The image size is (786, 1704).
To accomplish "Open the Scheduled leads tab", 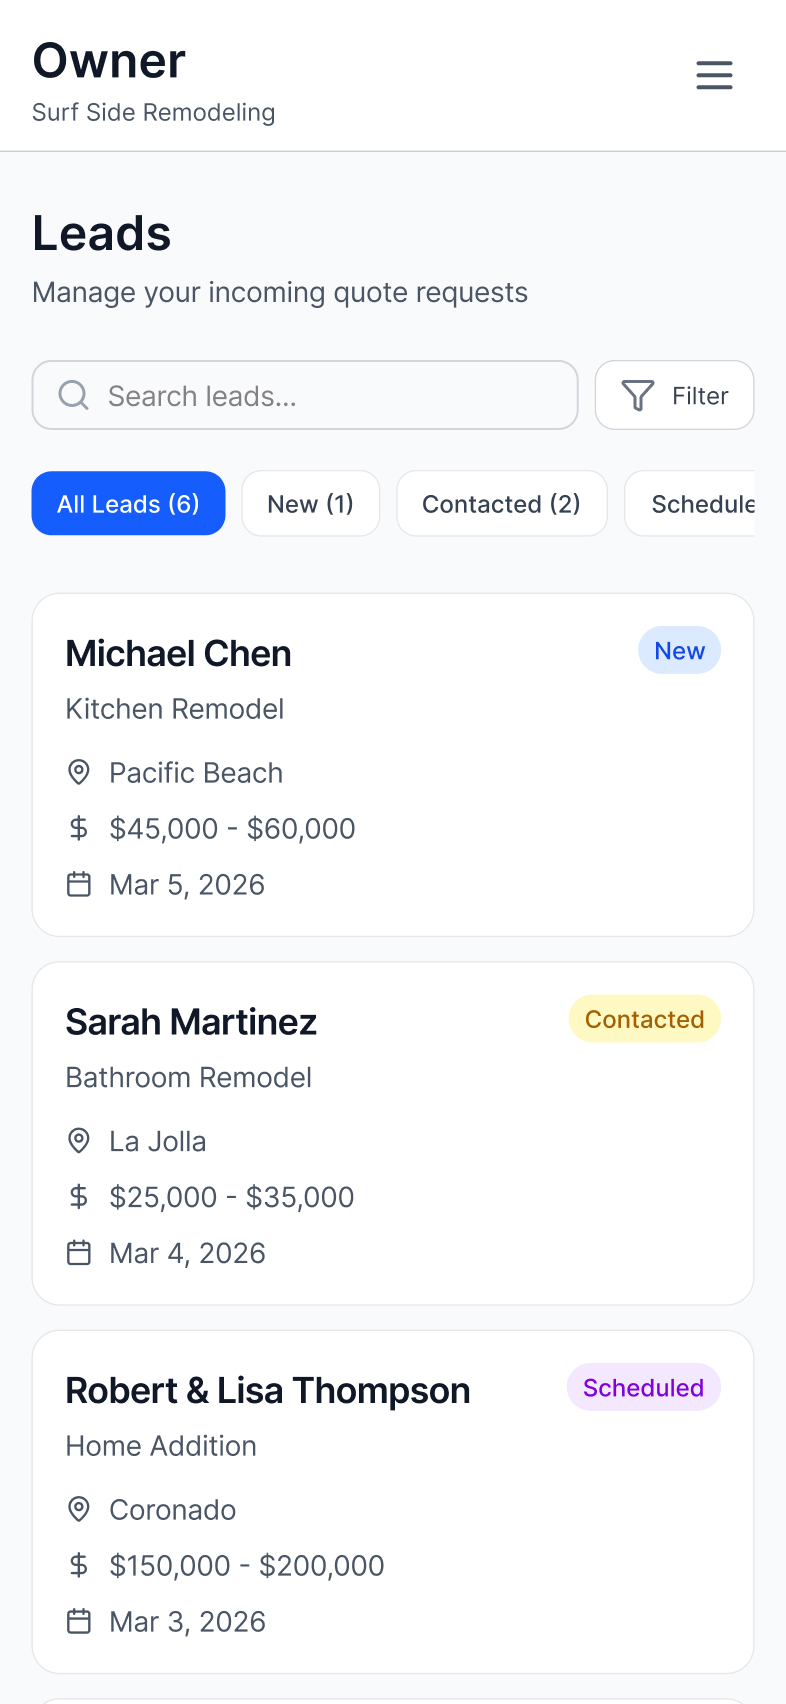I will click(x=702, y=503).
